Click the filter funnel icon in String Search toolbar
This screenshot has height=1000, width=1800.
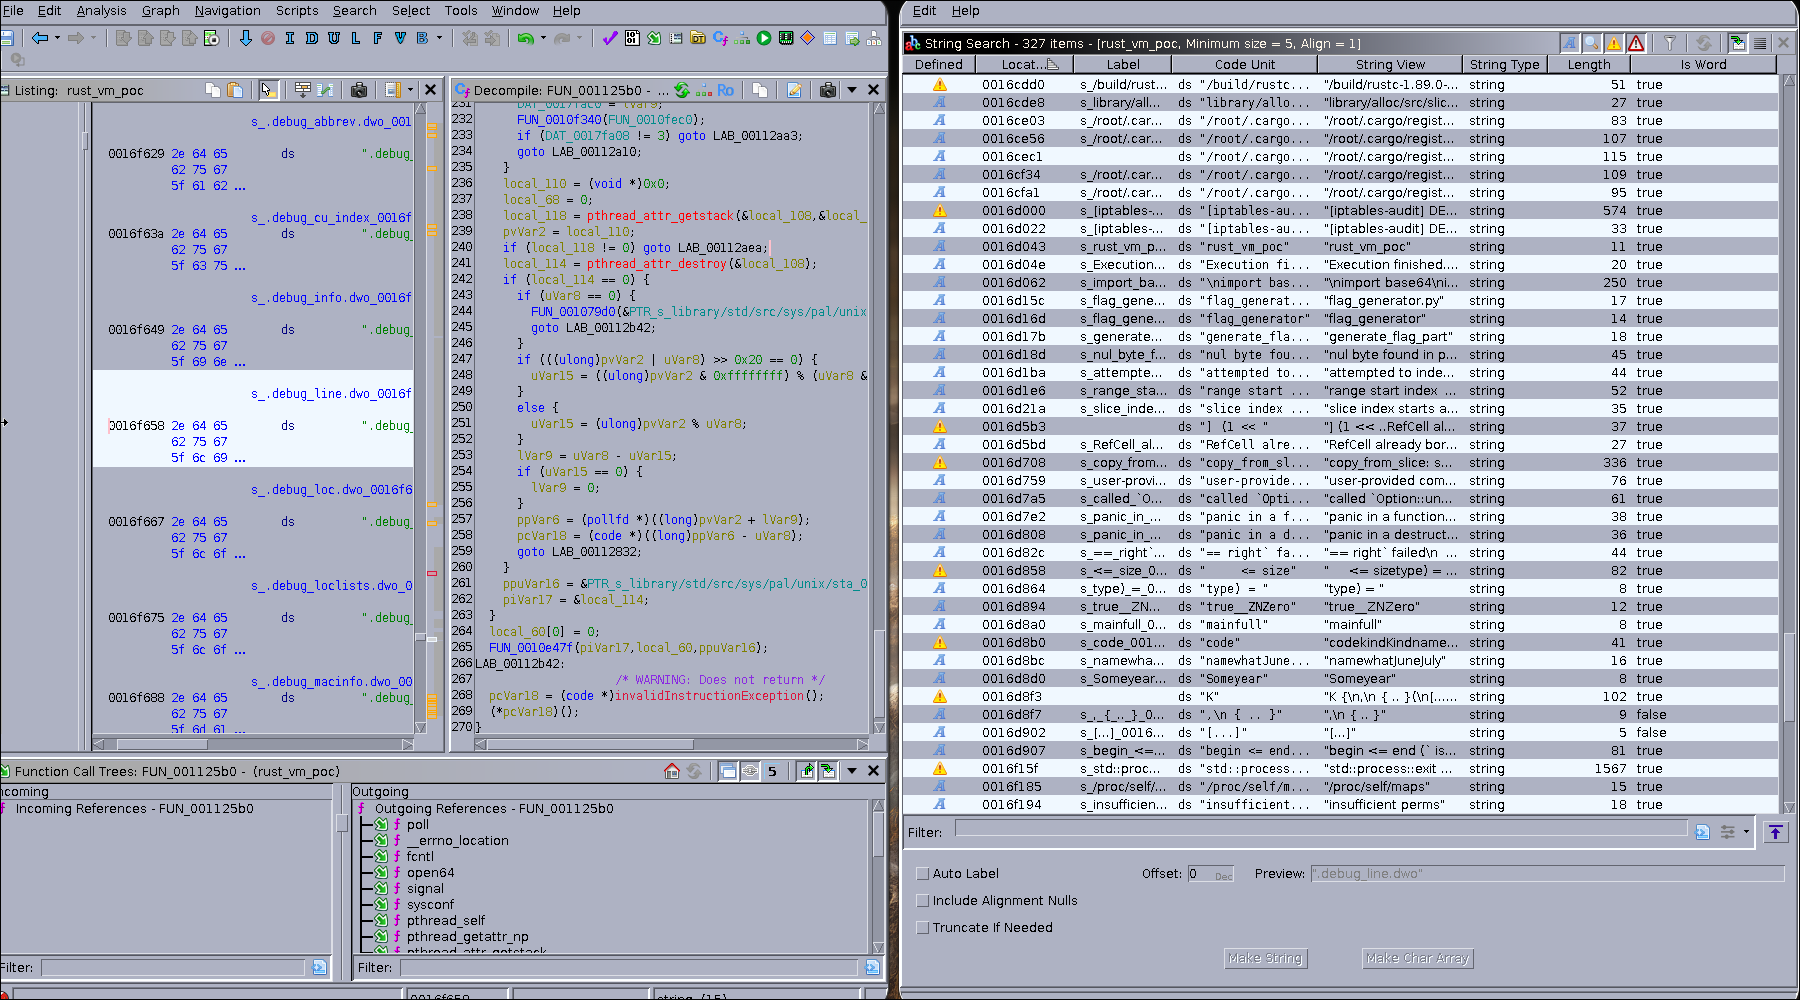click(x=1670, y=42)
